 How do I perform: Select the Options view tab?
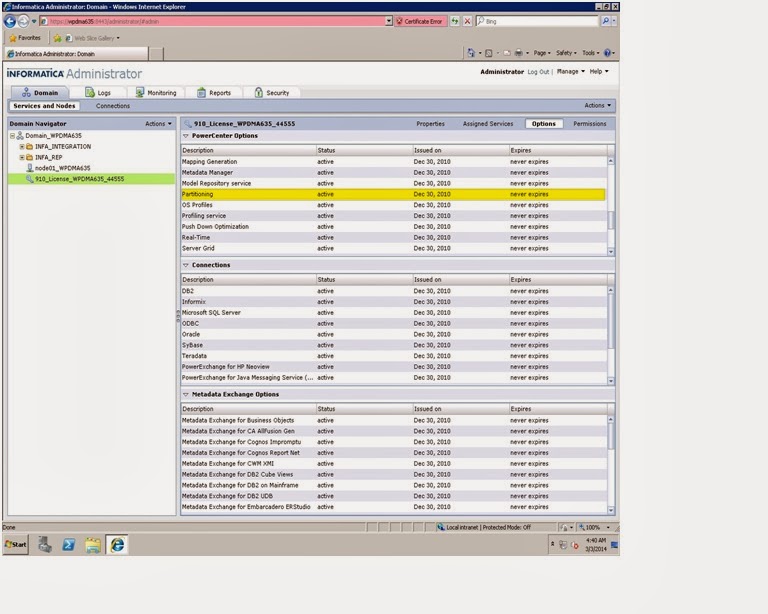click(544, 124)
